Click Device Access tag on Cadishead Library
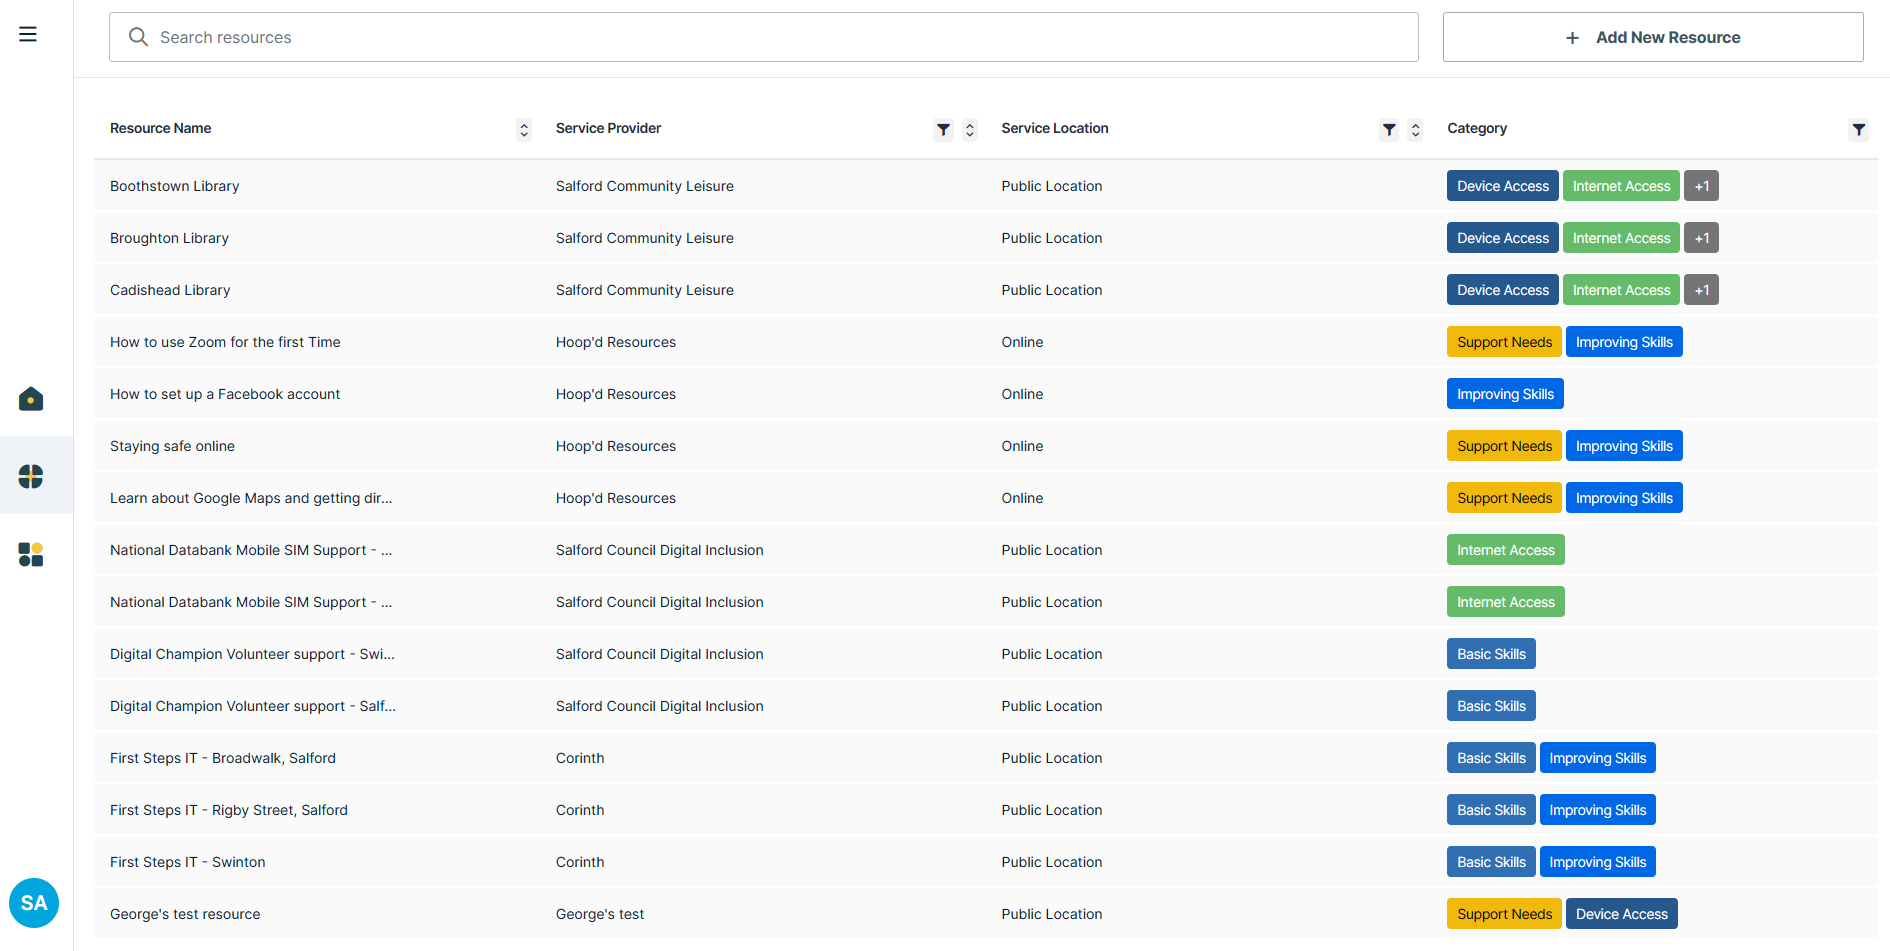This screenshot has width=1890, height=951. tap(1502, 290)
